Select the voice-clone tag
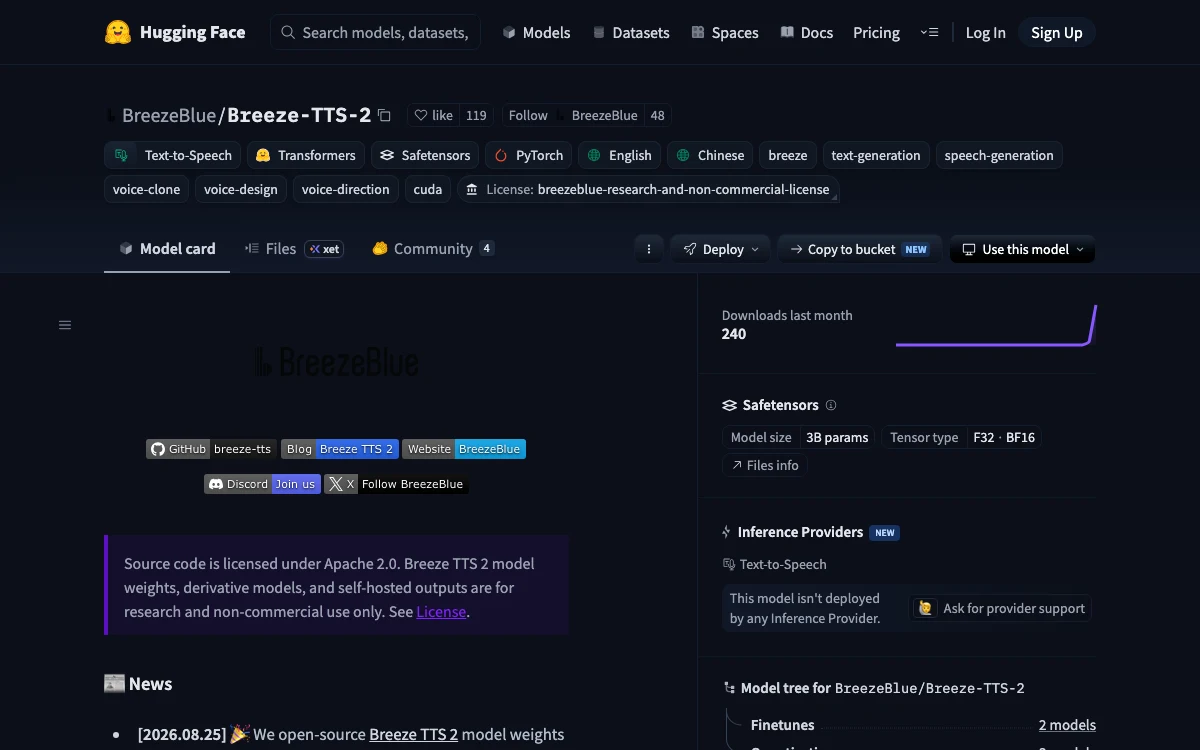The image size is (1200, 750). pos(146,189)
